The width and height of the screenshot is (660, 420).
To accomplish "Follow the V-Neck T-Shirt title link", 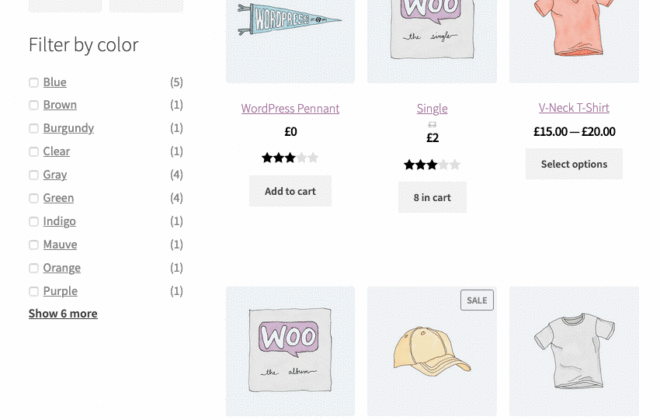I will point(574,108).
